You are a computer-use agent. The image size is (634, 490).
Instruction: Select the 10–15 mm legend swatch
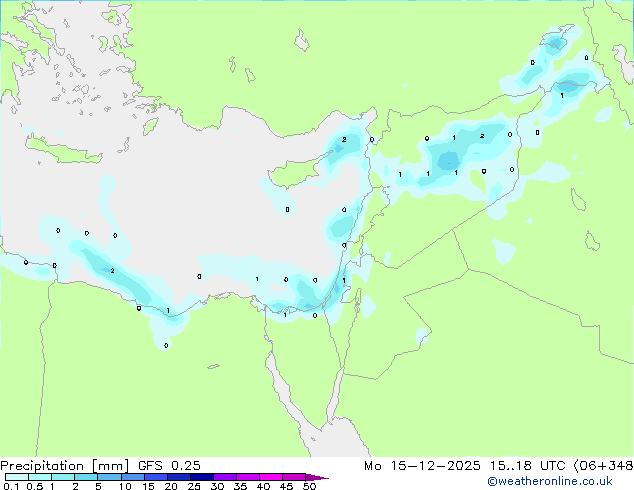click(132, 477)
